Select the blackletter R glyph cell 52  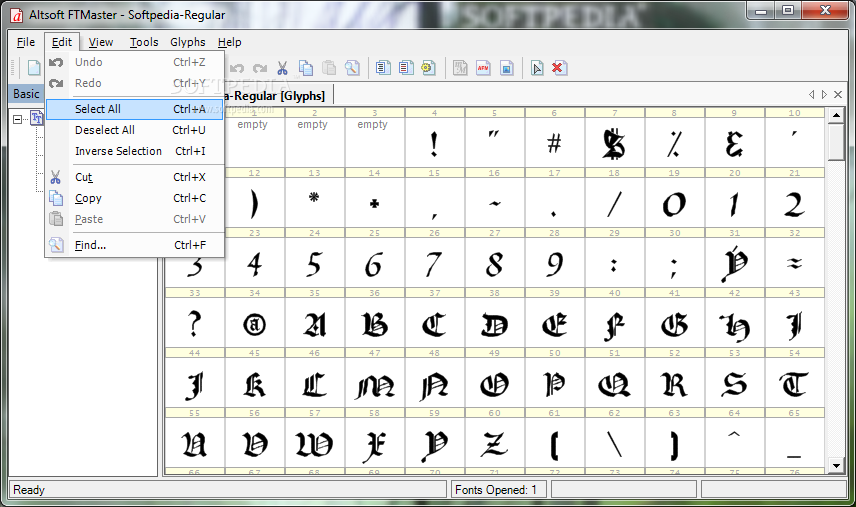[675, 383]
